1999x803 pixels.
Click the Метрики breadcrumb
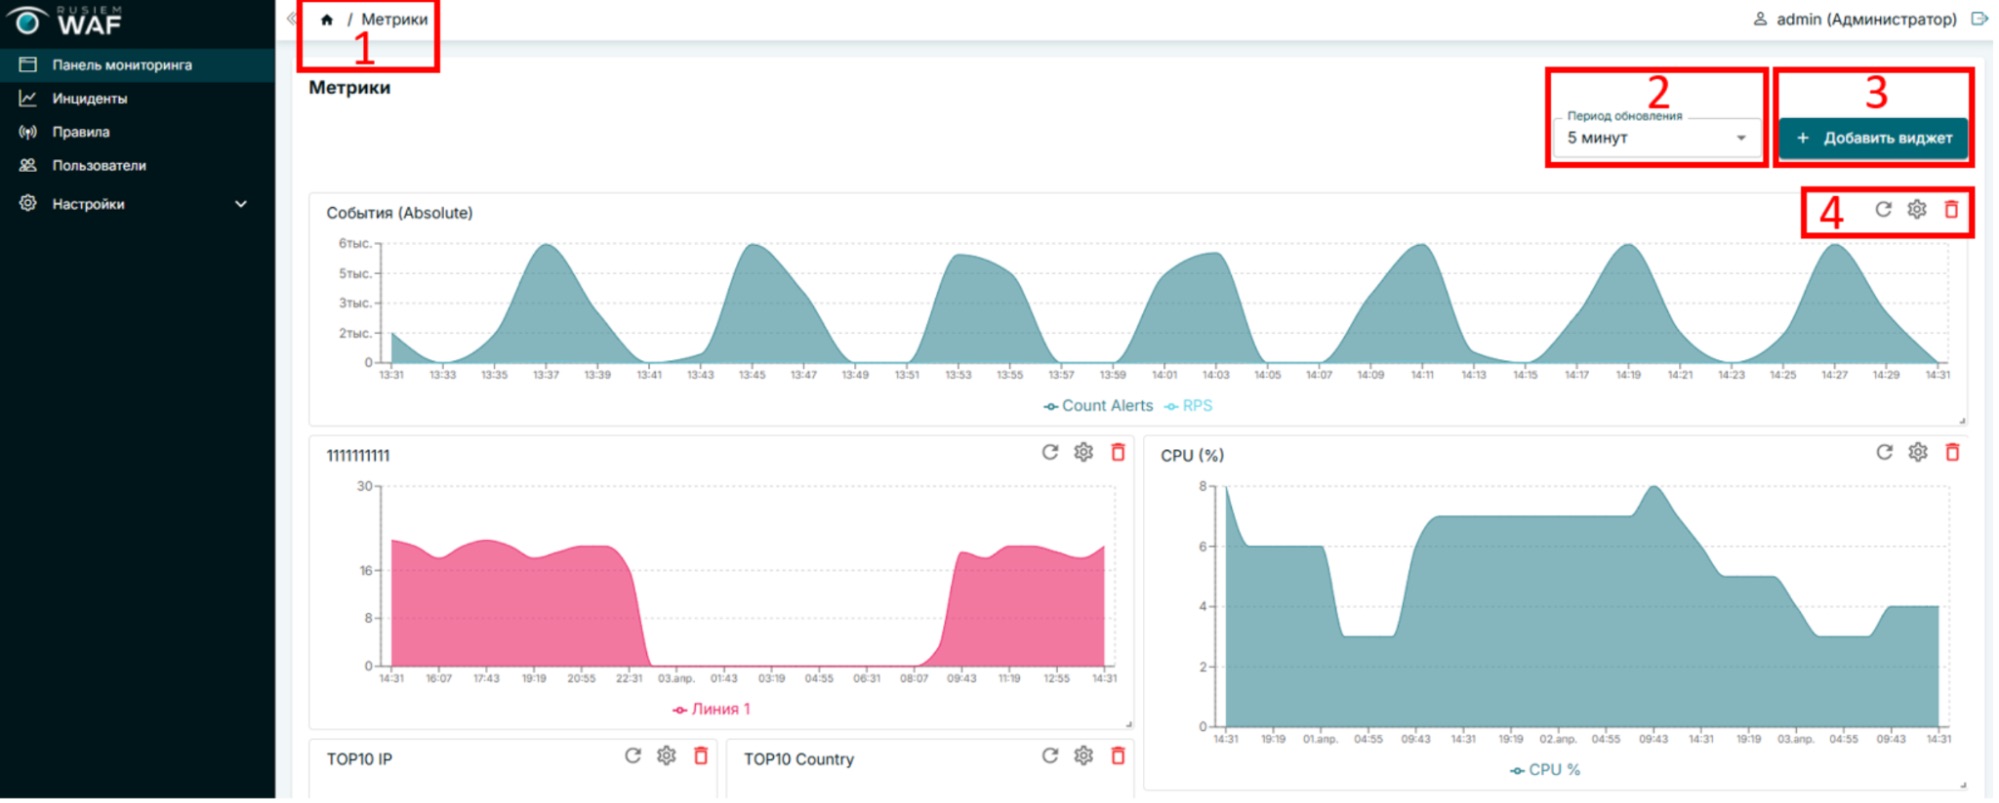pyautogui.click(x=394, y=19)
